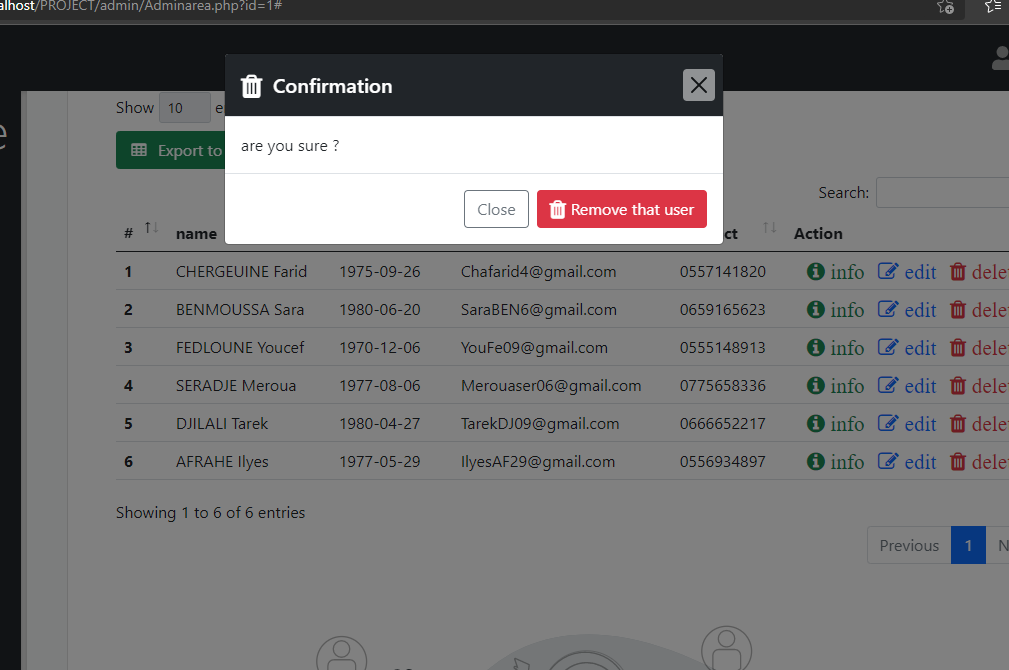Open the browser favorites list icon

click(993, 7)
